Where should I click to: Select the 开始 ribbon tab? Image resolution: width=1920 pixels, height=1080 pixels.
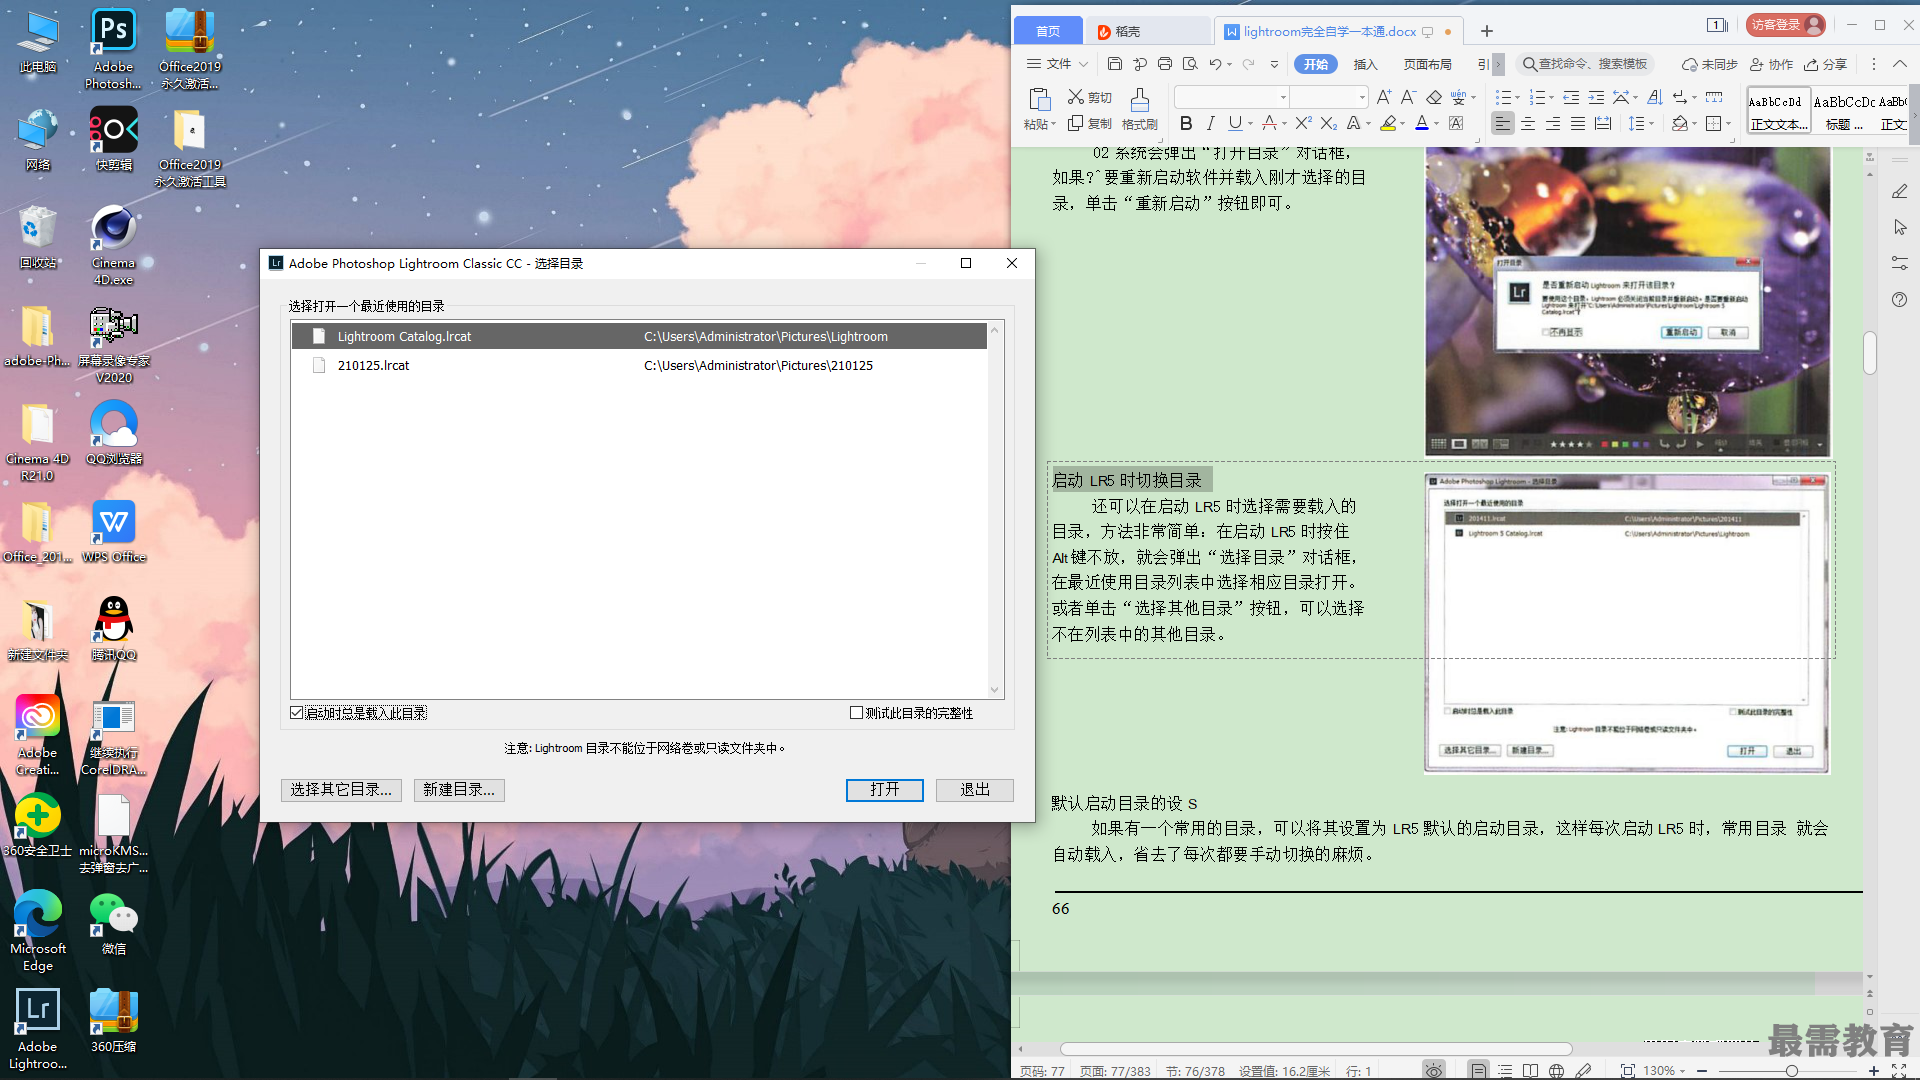[1316, 64]
